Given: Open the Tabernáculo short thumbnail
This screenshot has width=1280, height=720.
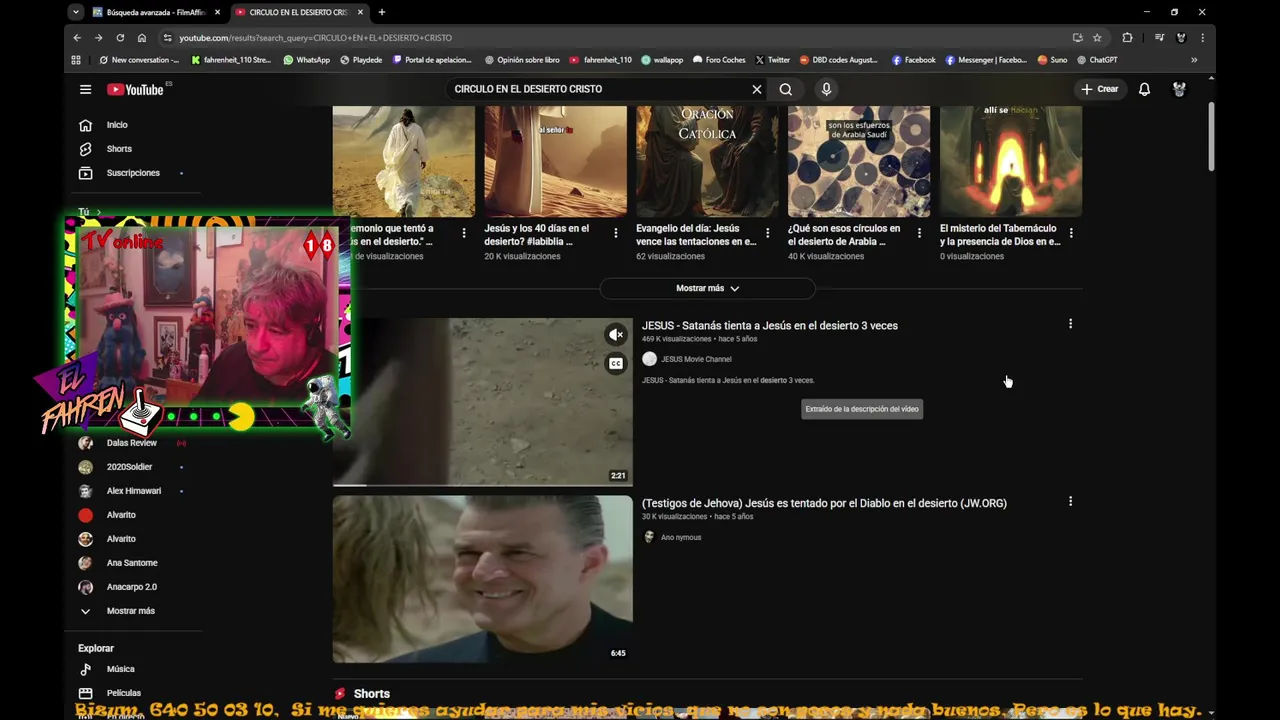Looking at the screenshot, I should [1011, 161].
